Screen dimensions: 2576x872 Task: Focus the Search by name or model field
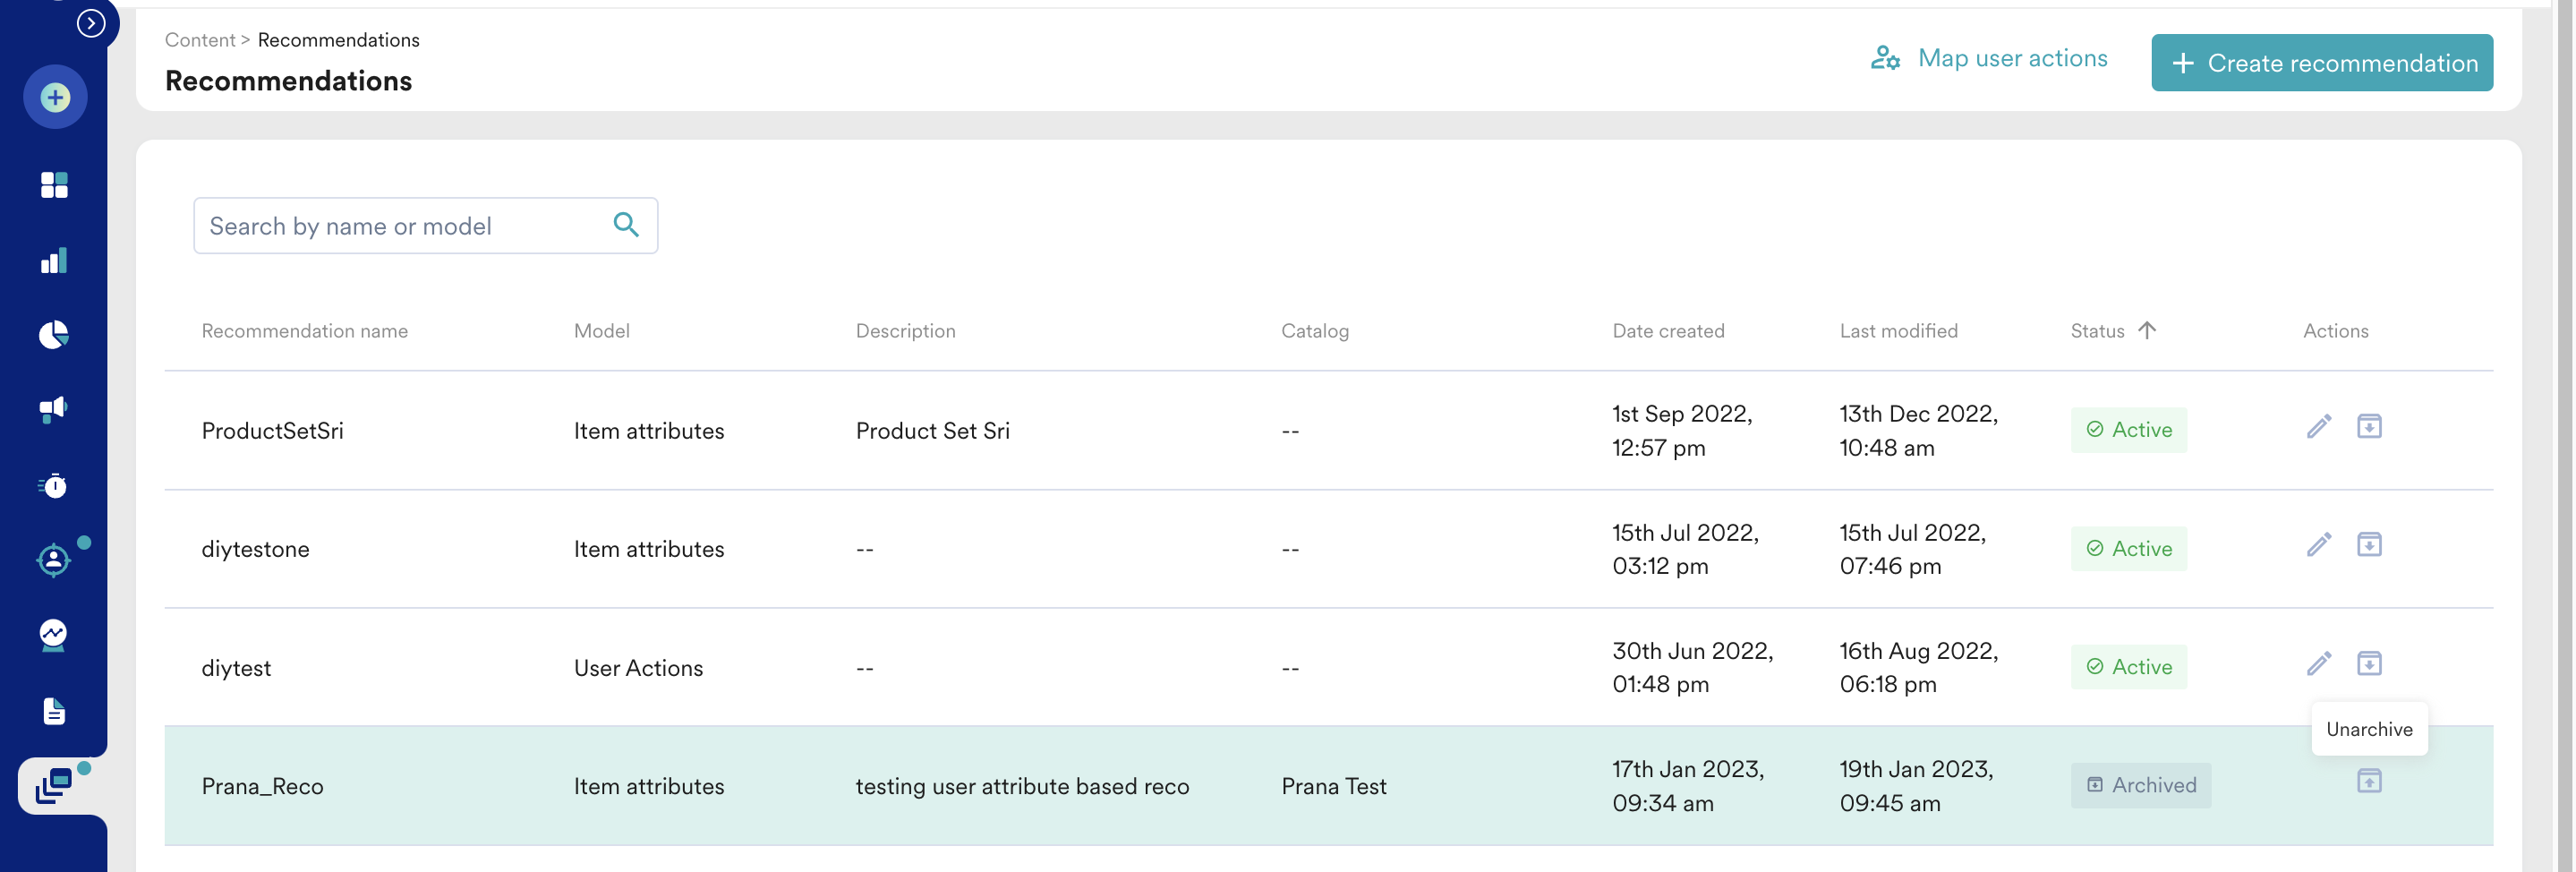click(x=400, y=226)
